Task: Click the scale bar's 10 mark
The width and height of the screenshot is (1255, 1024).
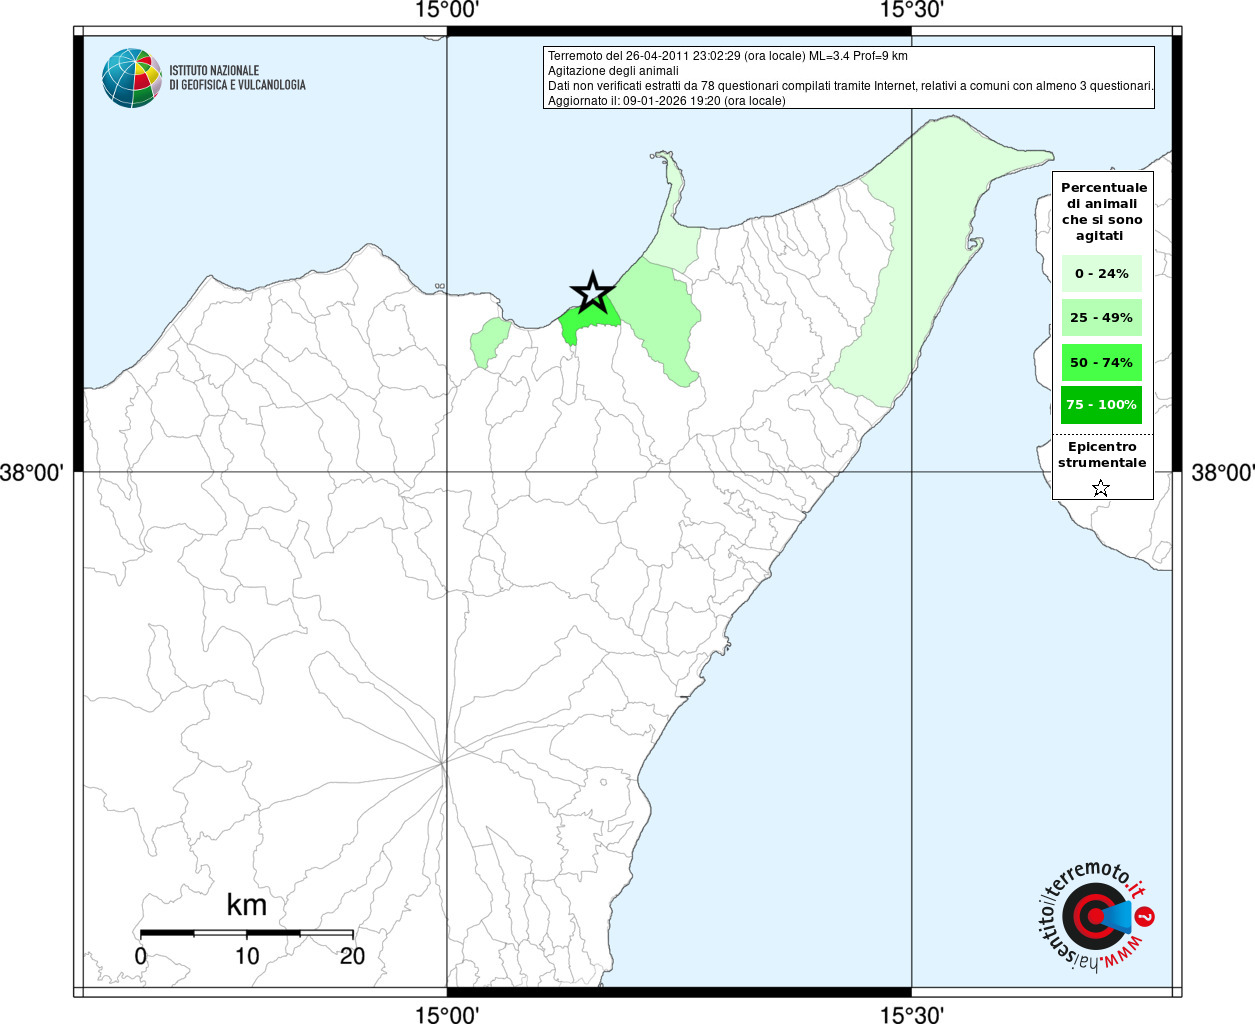Action: 247,956
